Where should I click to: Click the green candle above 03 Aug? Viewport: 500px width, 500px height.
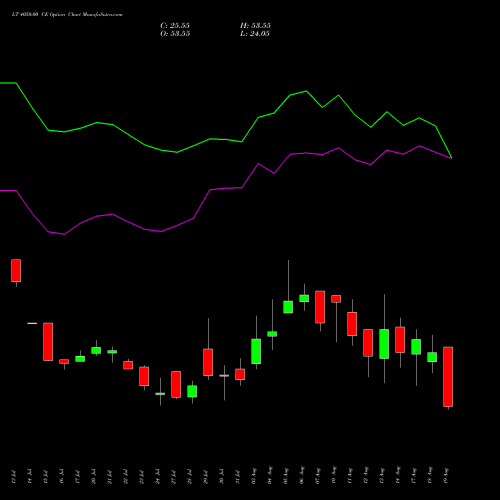pos(256,351)
